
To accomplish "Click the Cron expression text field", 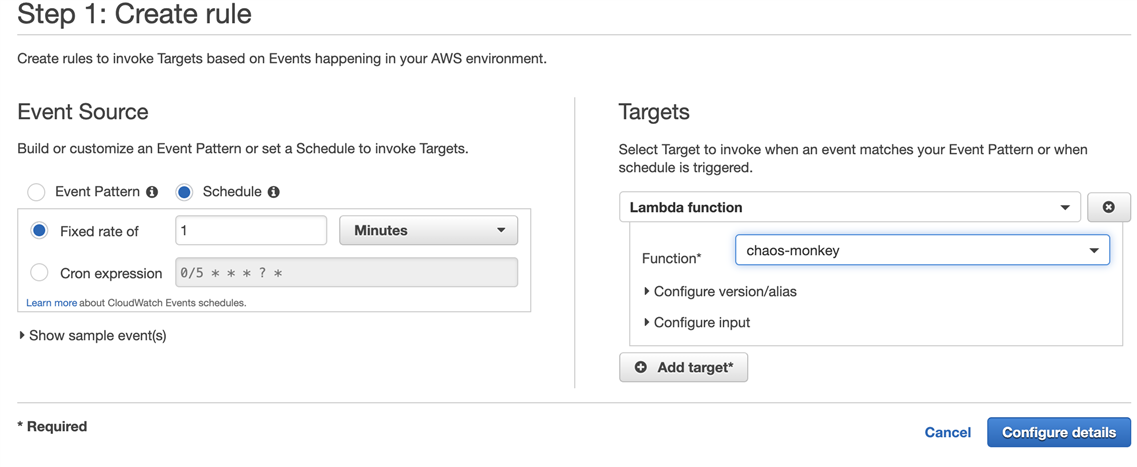I will point(347,273).
